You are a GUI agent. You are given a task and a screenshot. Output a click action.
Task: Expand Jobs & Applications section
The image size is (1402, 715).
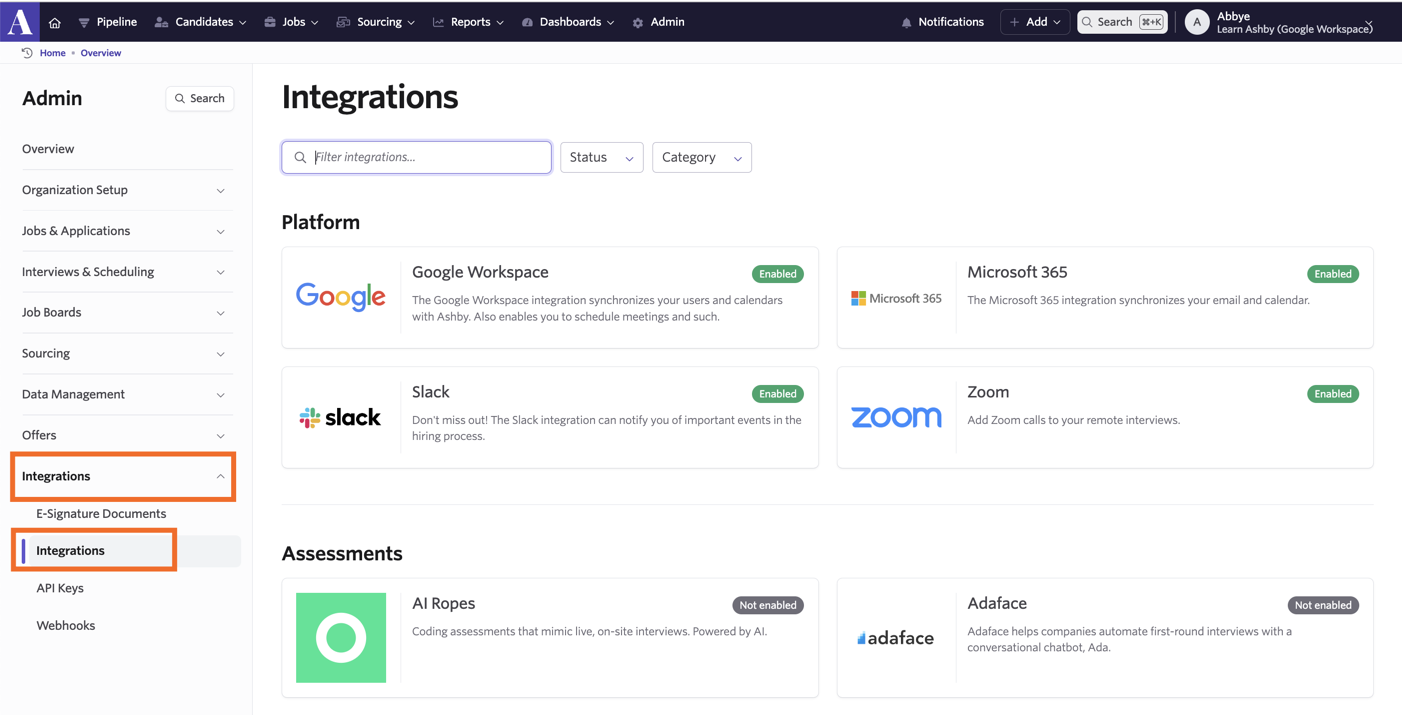[125, 231]
